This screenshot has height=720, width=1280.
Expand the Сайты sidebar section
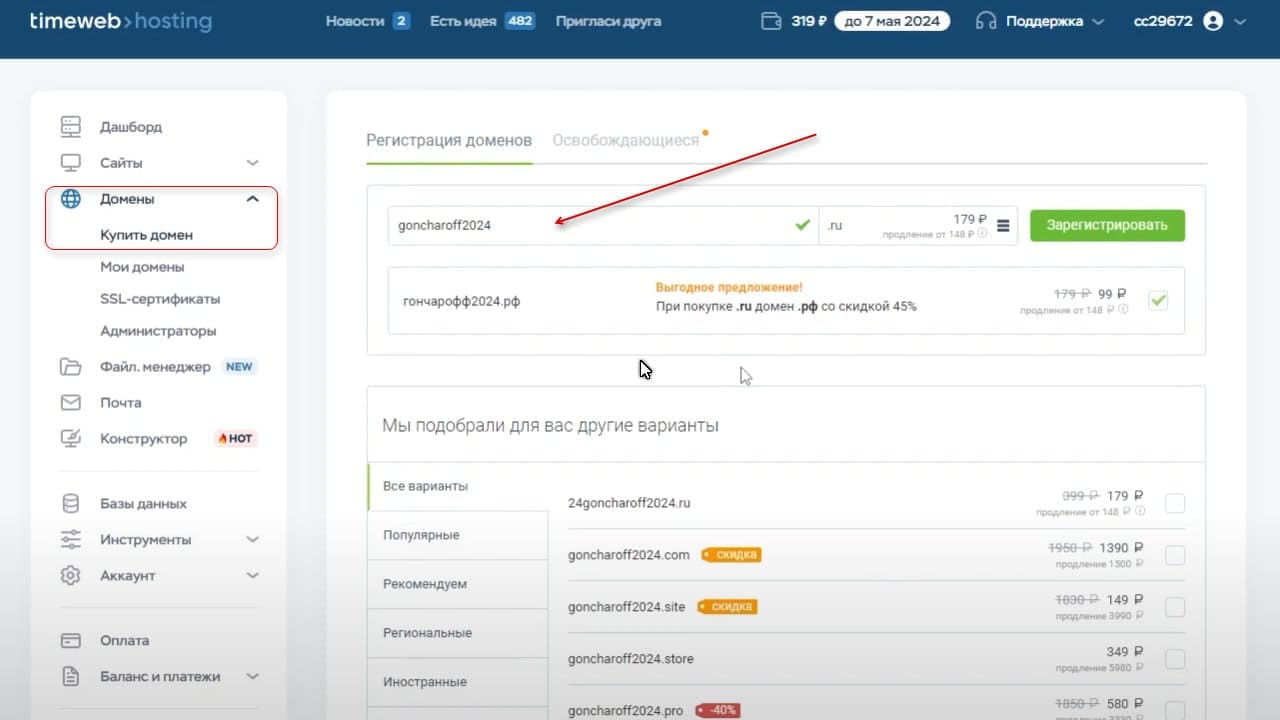pyautogui.click(x=253, y=163)
